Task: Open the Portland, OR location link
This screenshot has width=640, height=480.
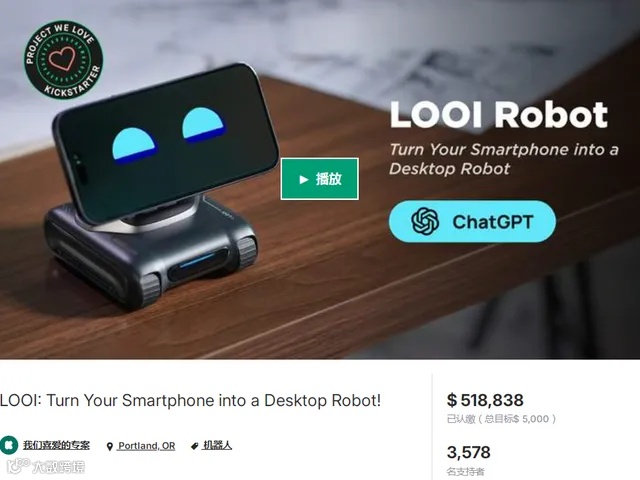Action: tap(147, 446)
